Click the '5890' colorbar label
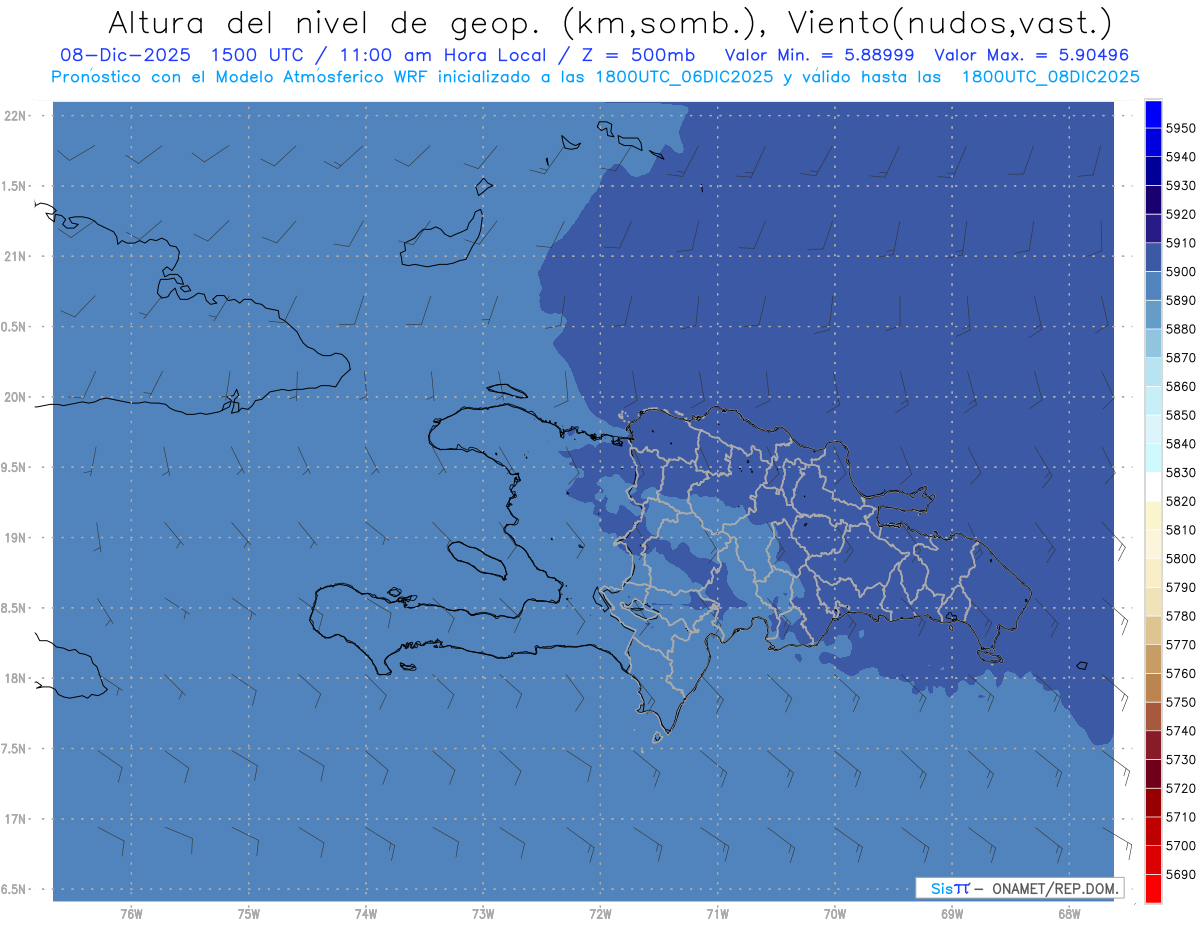 click(x=1181, y=301)
